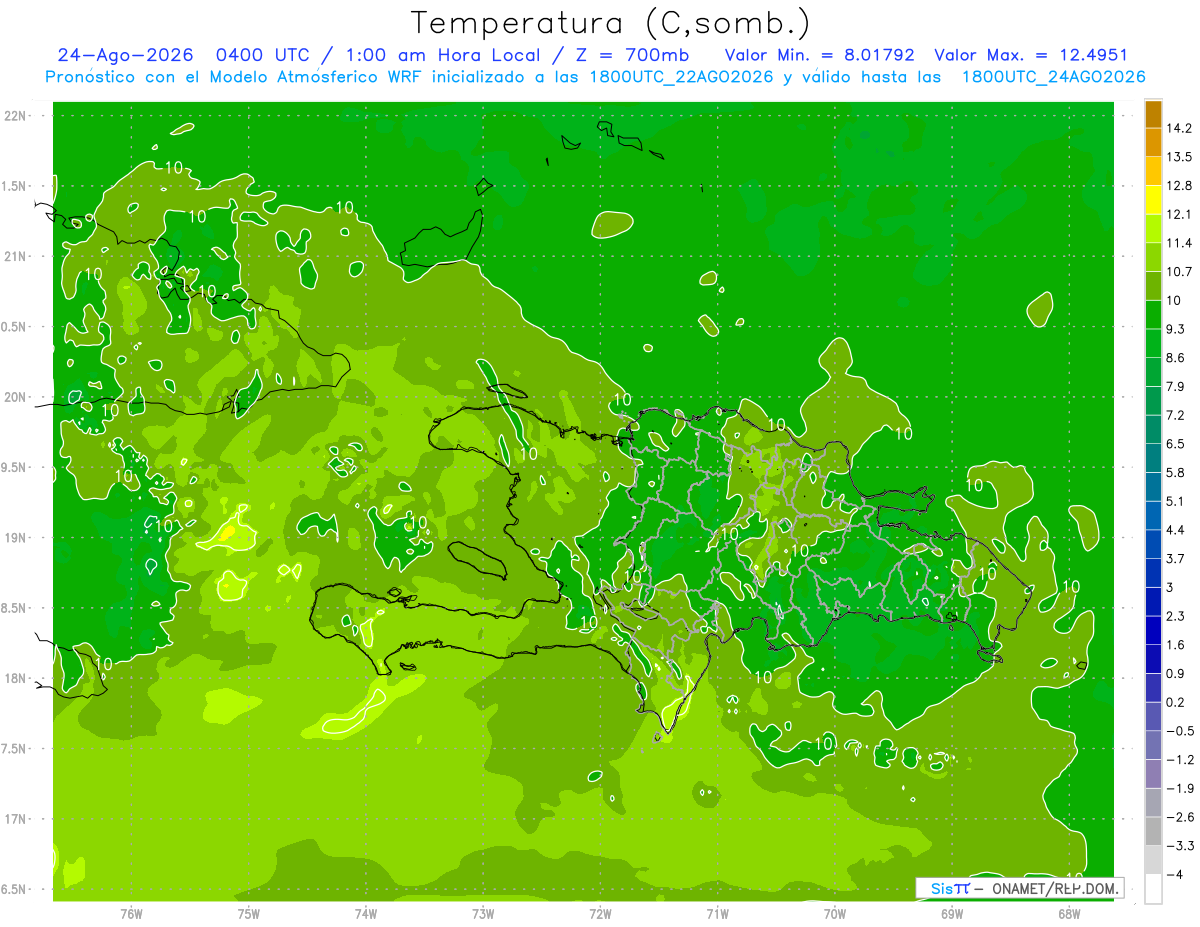Pick the light green swatch between 10.7 and 11.4
1200x927 pixels.
[1153, 258]
